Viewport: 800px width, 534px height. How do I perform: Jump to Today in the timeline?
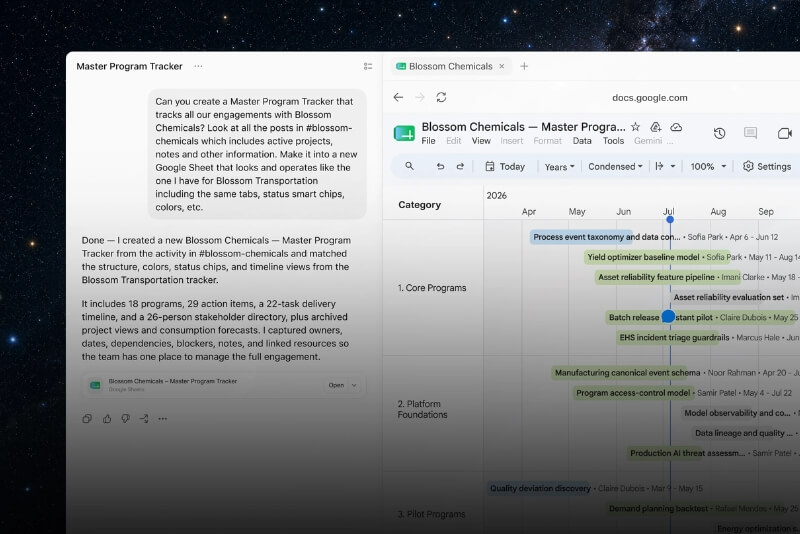point(505,166)
